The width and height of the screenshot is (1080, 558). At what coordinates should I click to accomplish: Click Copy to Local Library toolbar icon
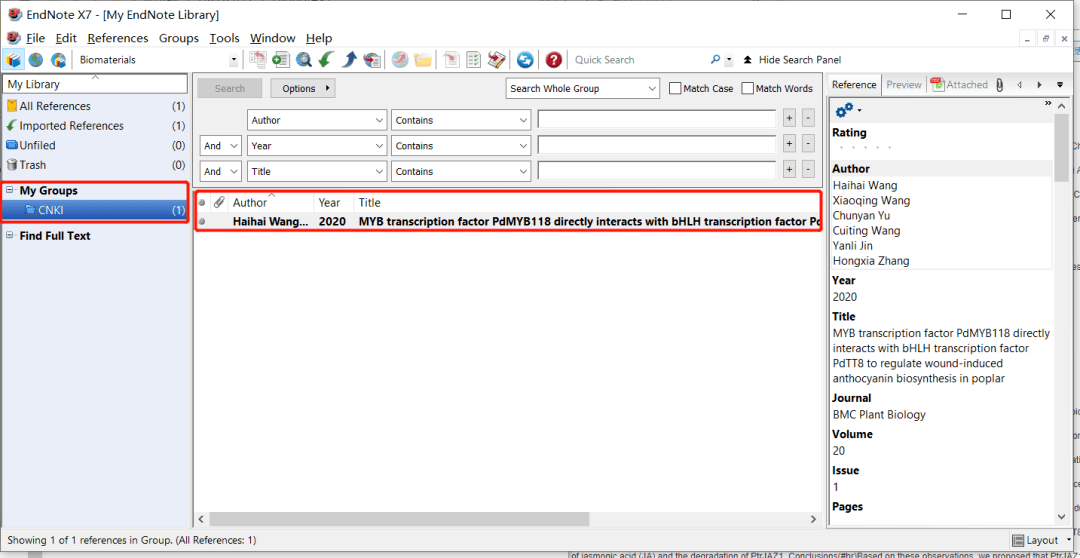(258, 60)
